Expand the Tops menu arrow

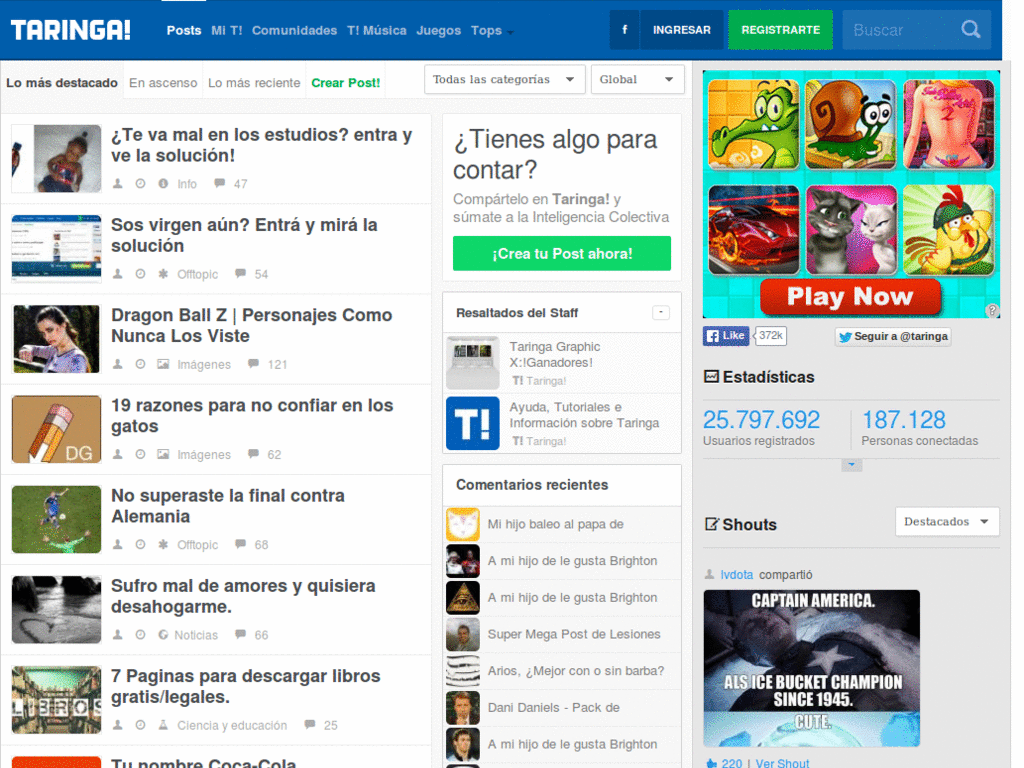[510, 32]
